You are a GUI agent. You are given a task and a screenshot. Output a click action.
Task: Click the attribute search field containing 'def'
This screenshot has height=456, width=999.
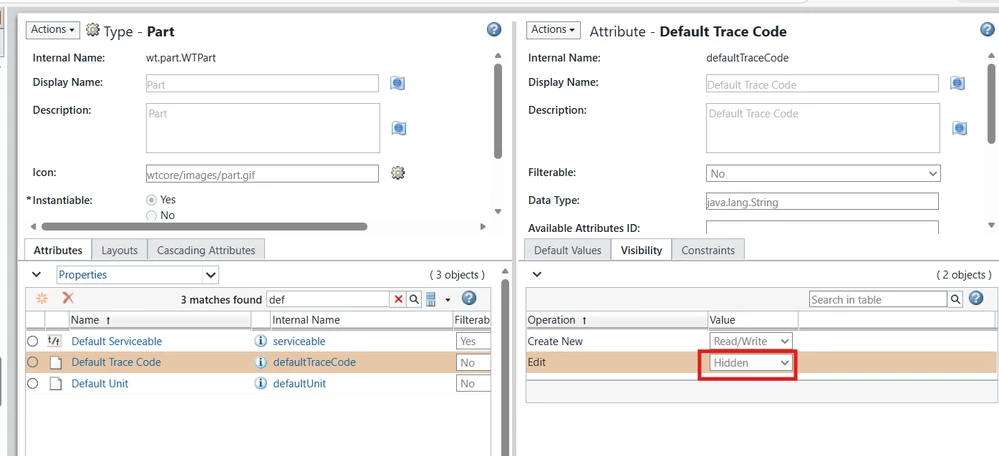coord(328,299)
